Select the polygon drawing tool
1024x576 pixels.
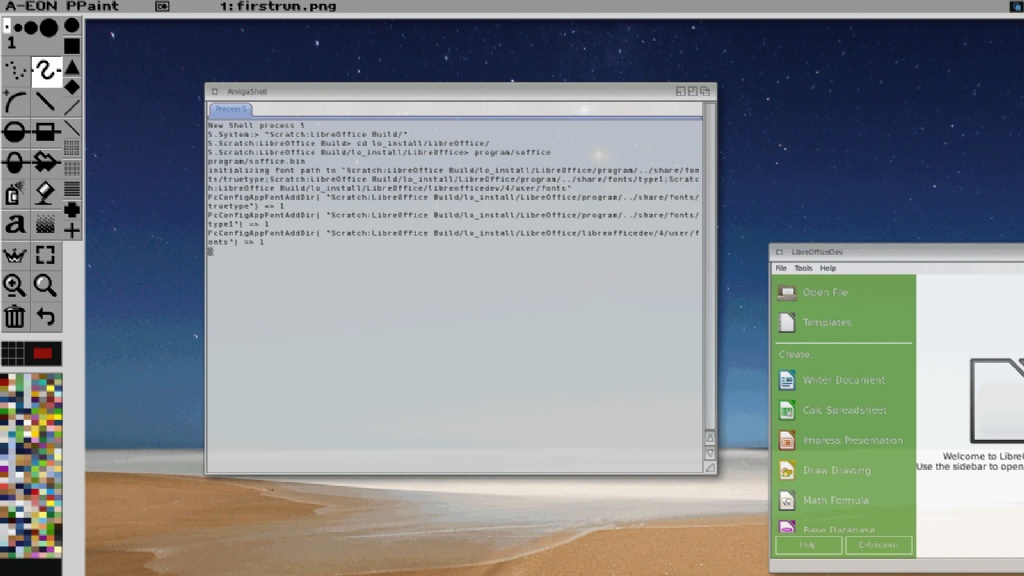(46, 162)
